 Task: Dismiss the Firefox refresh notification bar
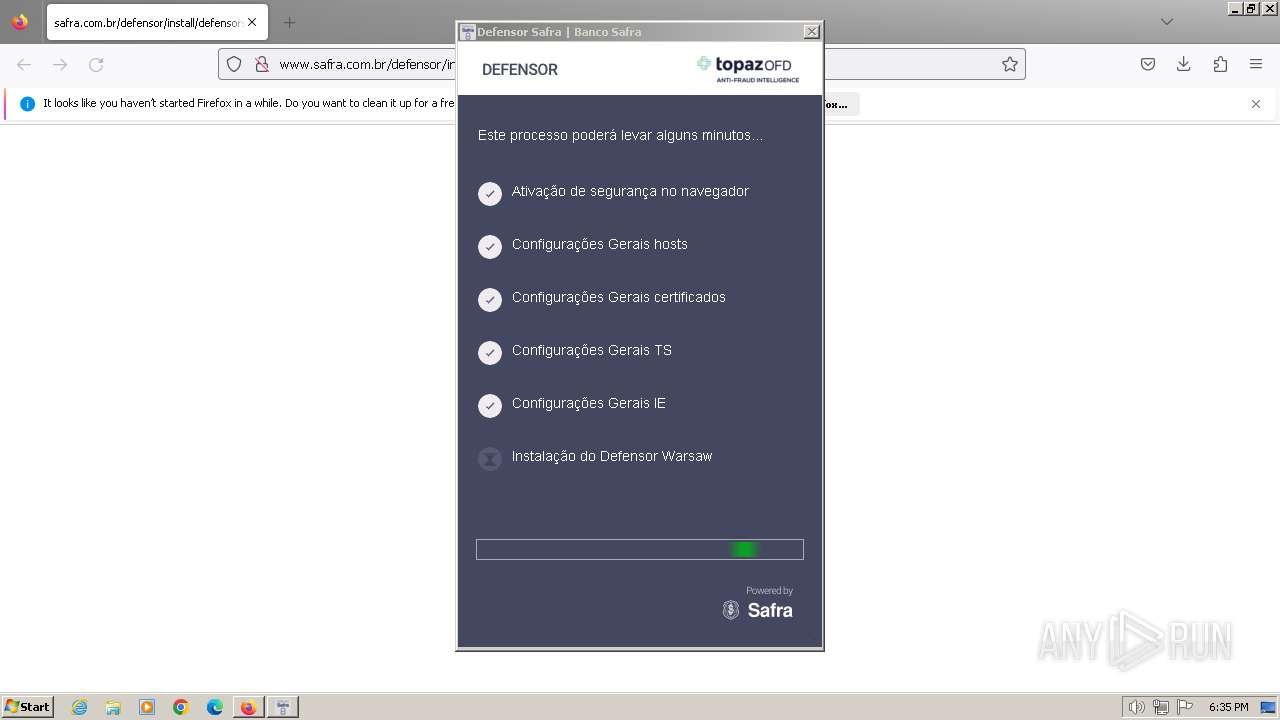coord(1256,104)
